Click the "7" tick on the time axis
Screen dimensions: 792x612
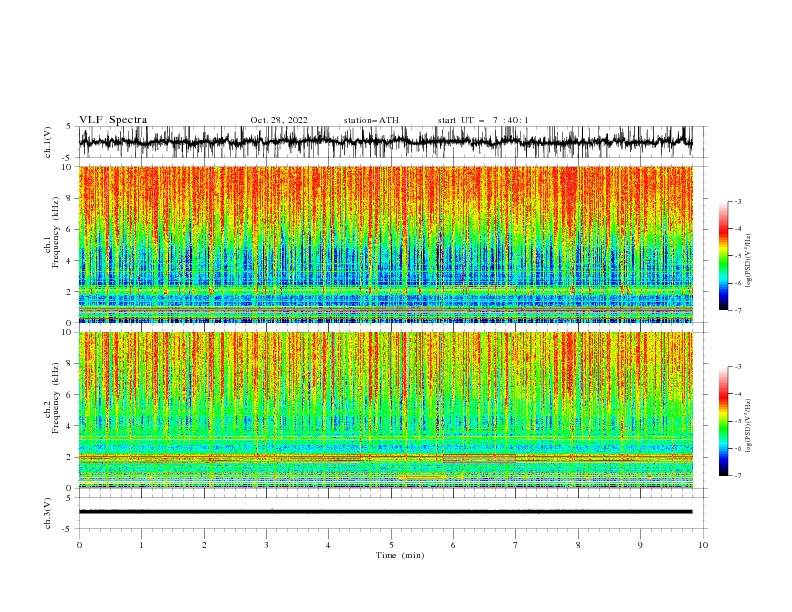click(x=516, y=545)
